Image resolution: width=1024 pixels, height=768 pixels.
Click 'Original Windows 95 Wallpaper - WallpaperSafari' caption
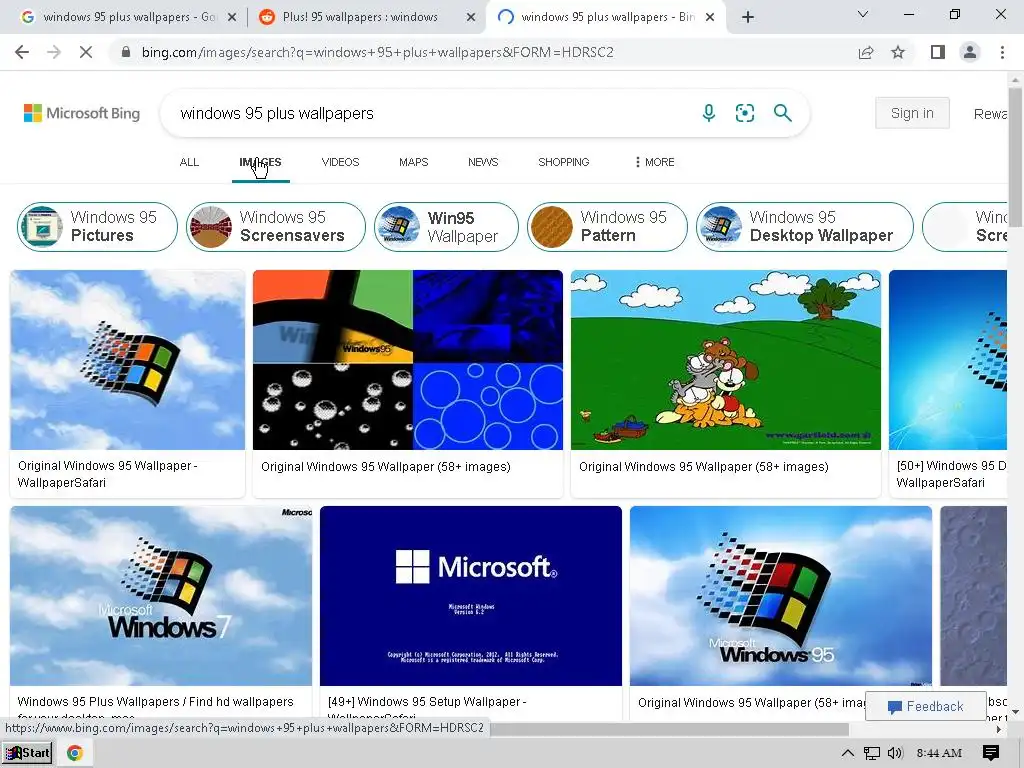(x=108, y=474)
